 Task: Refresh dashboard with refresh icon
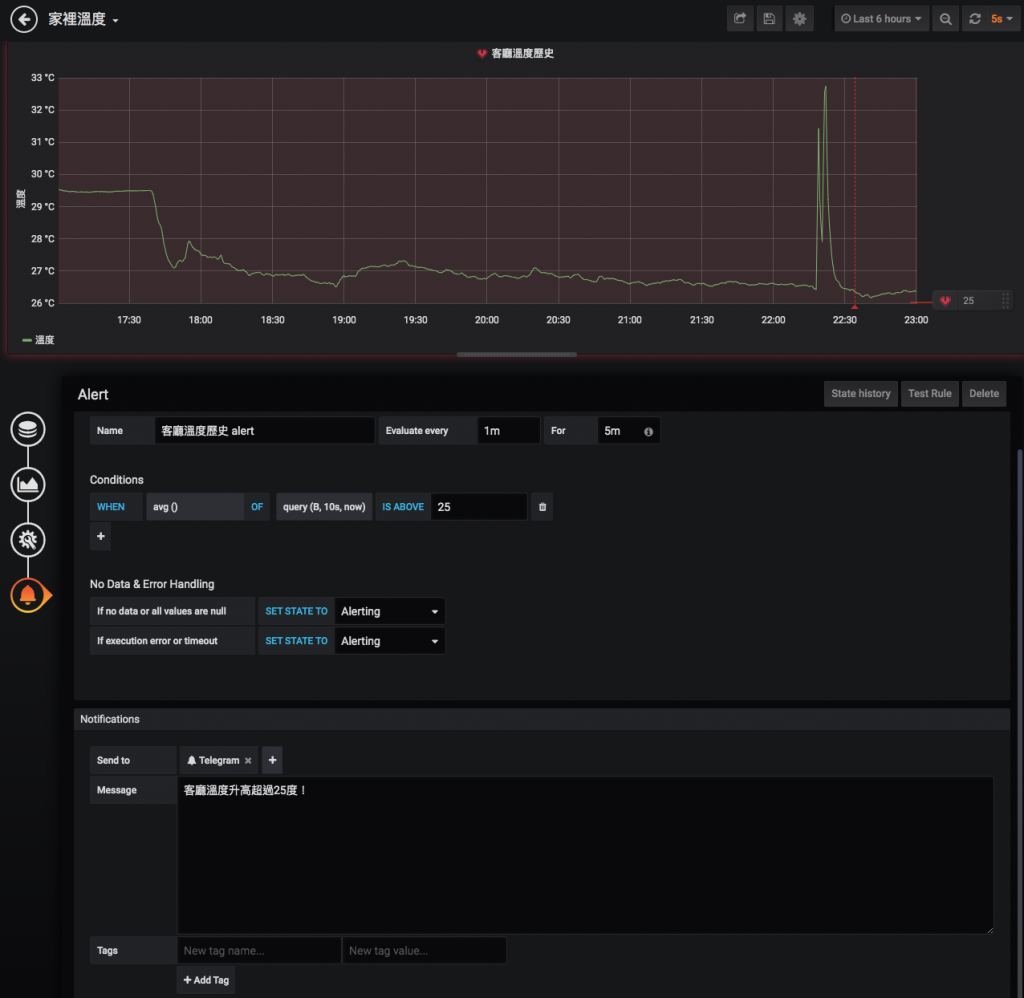point(974,19)
